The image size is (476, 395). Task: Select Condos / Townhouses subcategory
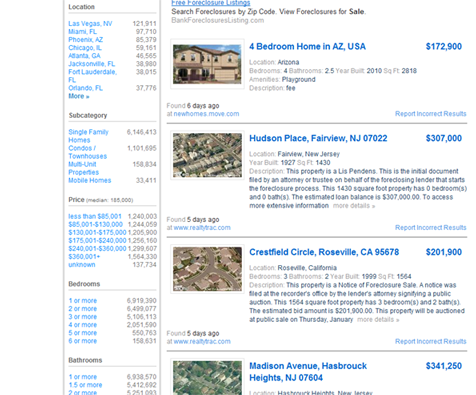pos(88,152)
